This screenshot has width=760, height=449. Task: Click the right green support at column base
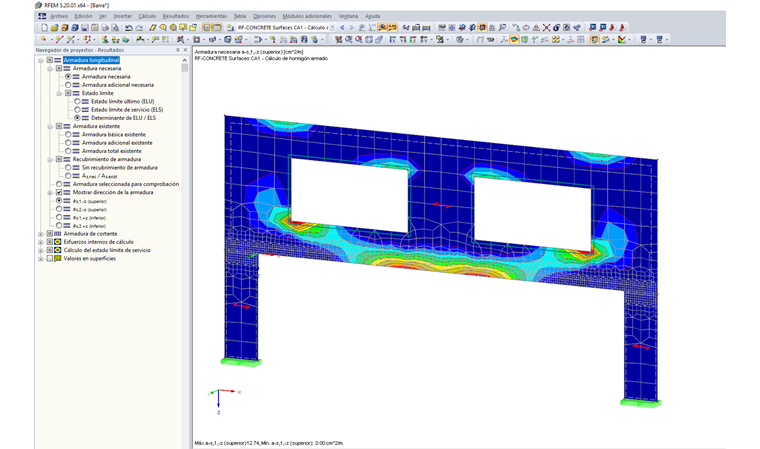(x=641, y=402)
